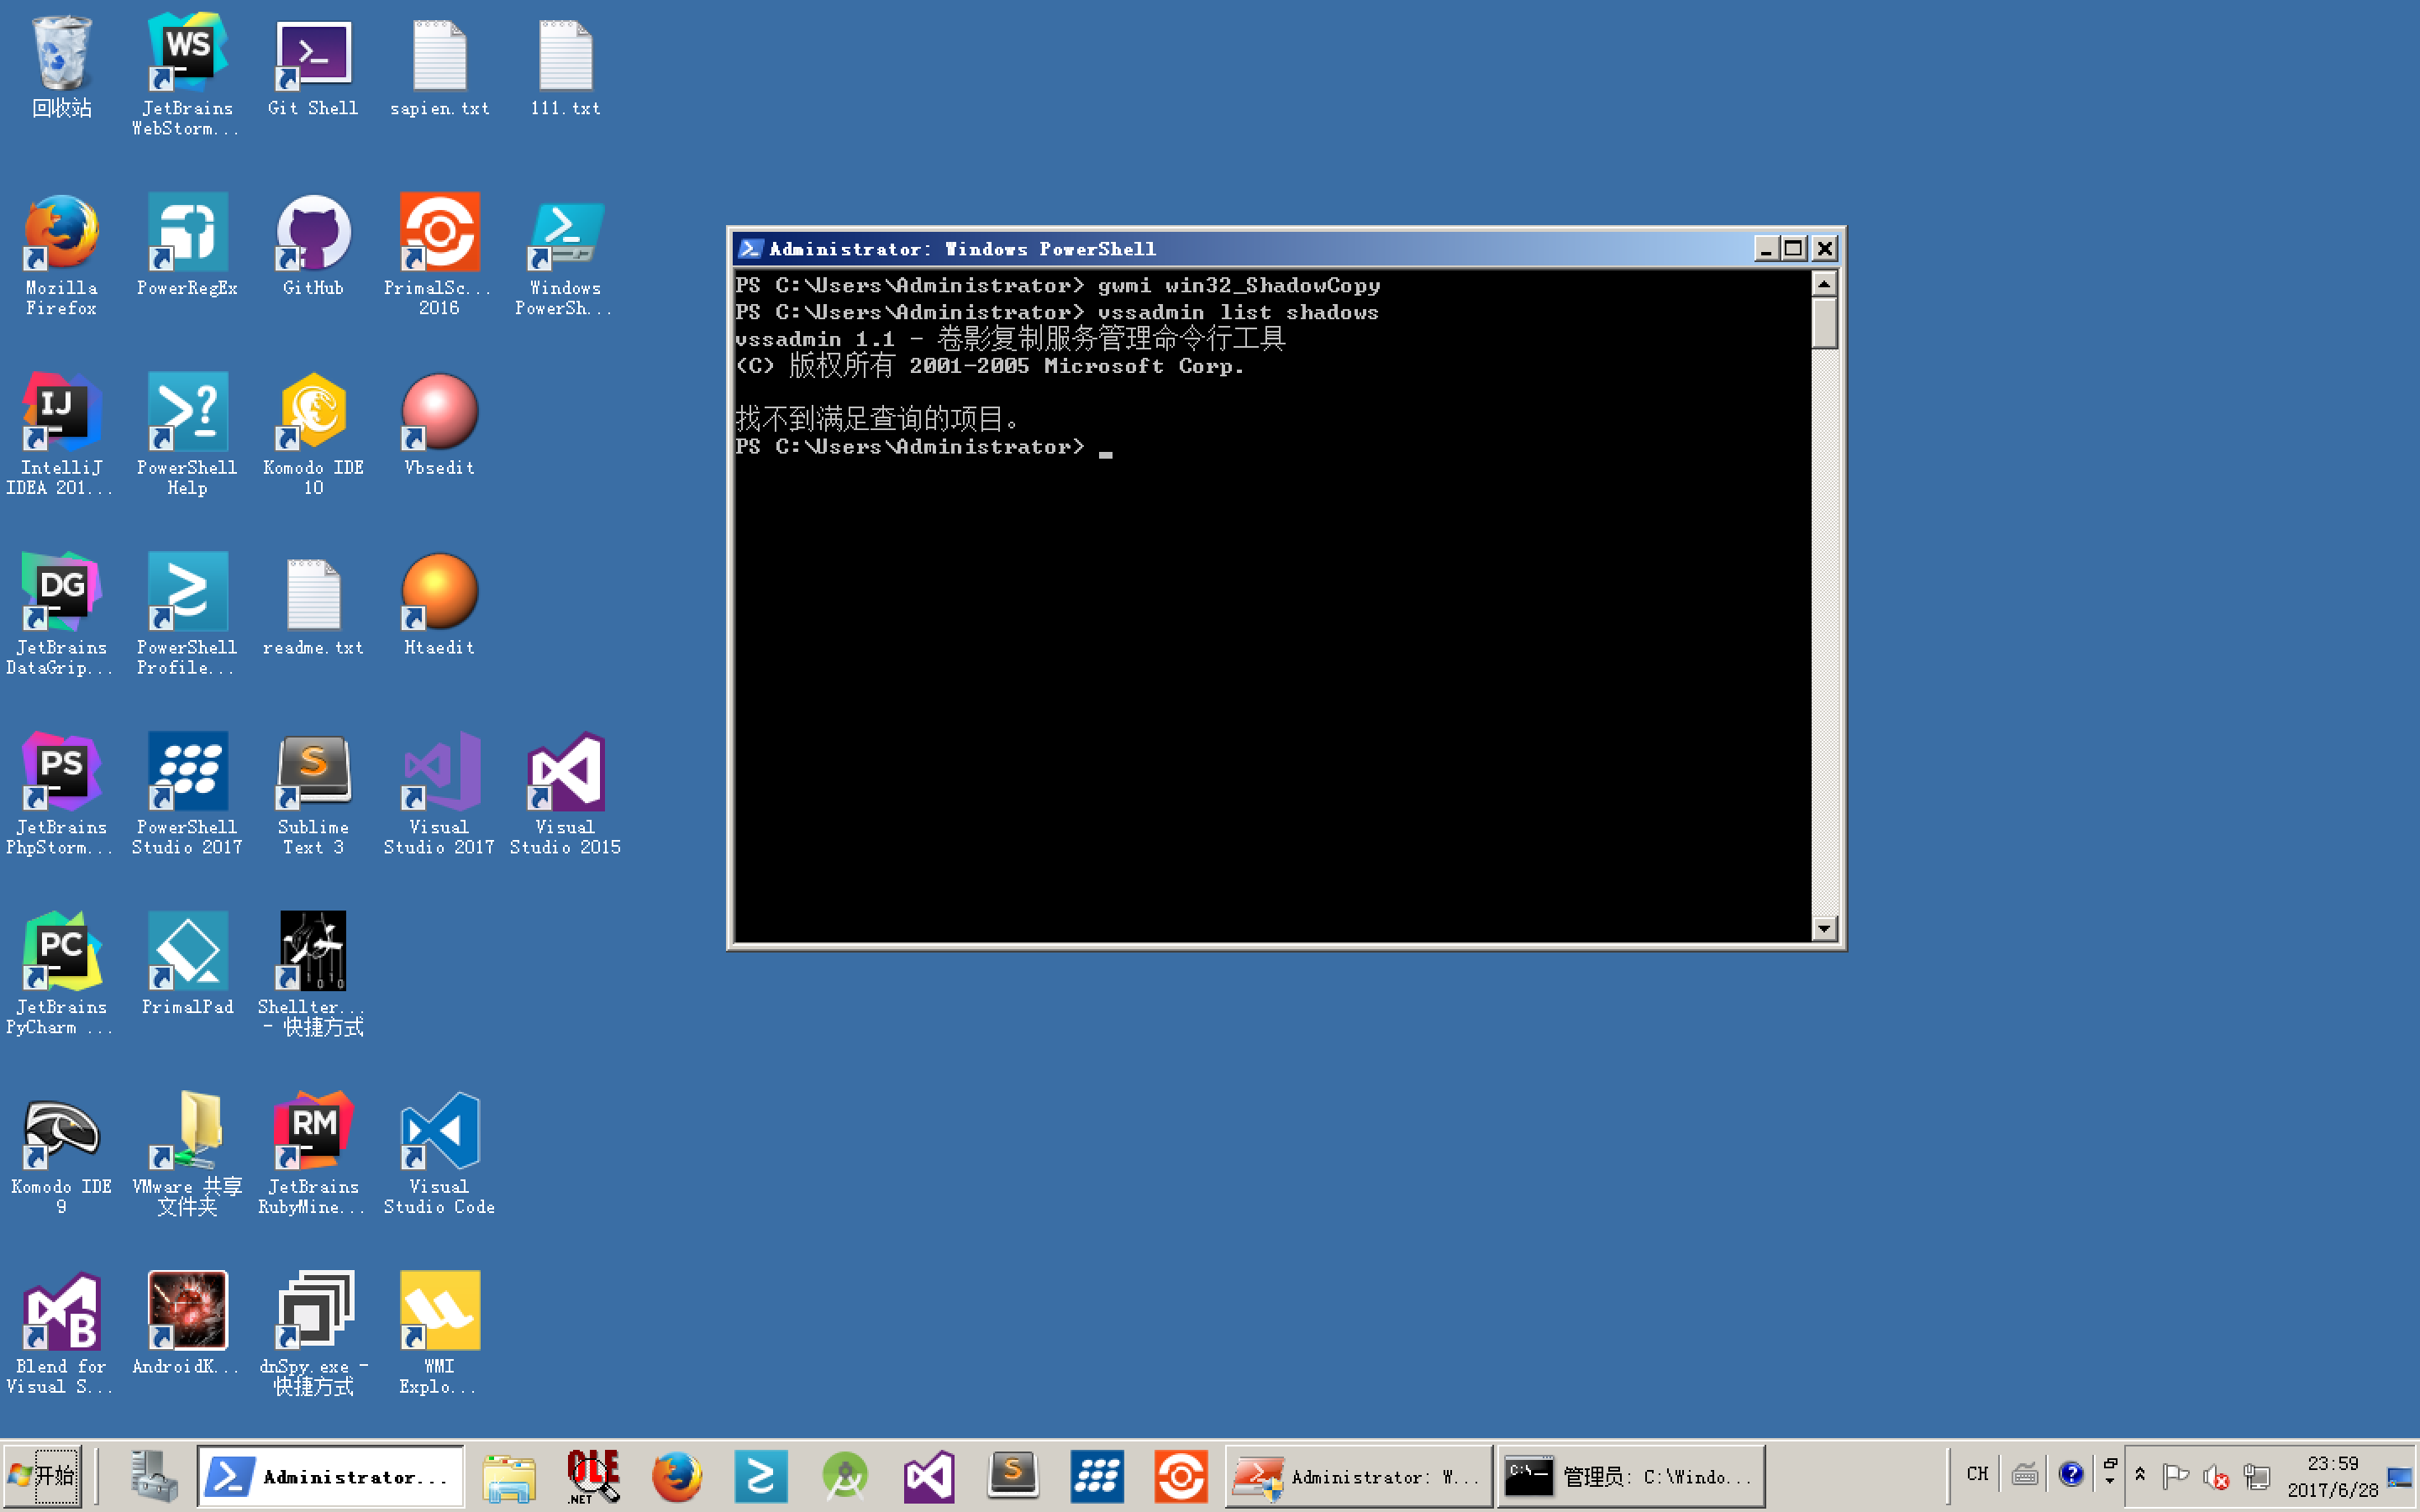Open PowerShell Studio taskbar icon
The height and width of the screenshot is (1512, 2420).
point(1097,1477)
